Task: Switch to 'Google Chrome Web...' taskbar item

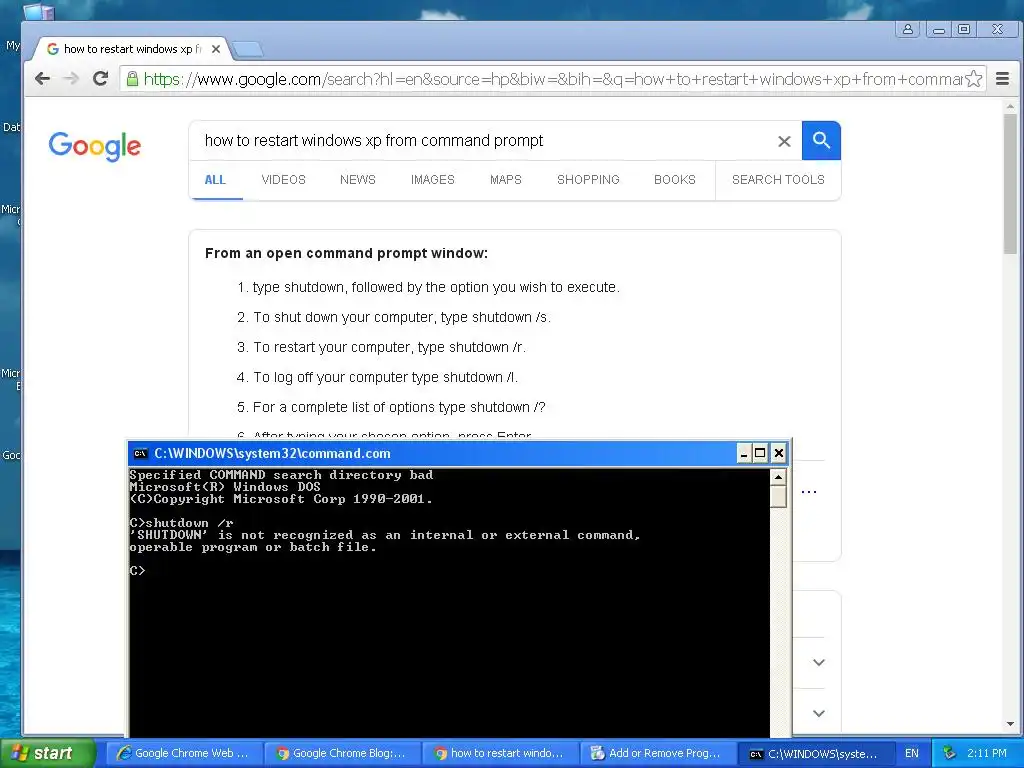Action: pyautogui.click(x=183, y=753)
